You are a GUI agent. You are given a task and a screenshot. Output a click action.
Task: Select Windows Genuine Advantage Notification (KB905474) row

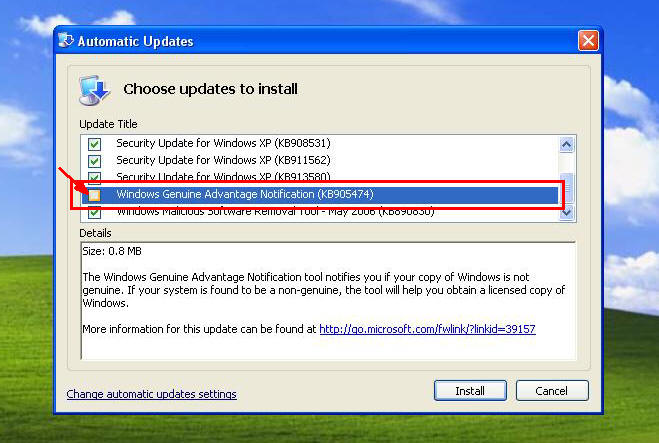pos(320,194)
